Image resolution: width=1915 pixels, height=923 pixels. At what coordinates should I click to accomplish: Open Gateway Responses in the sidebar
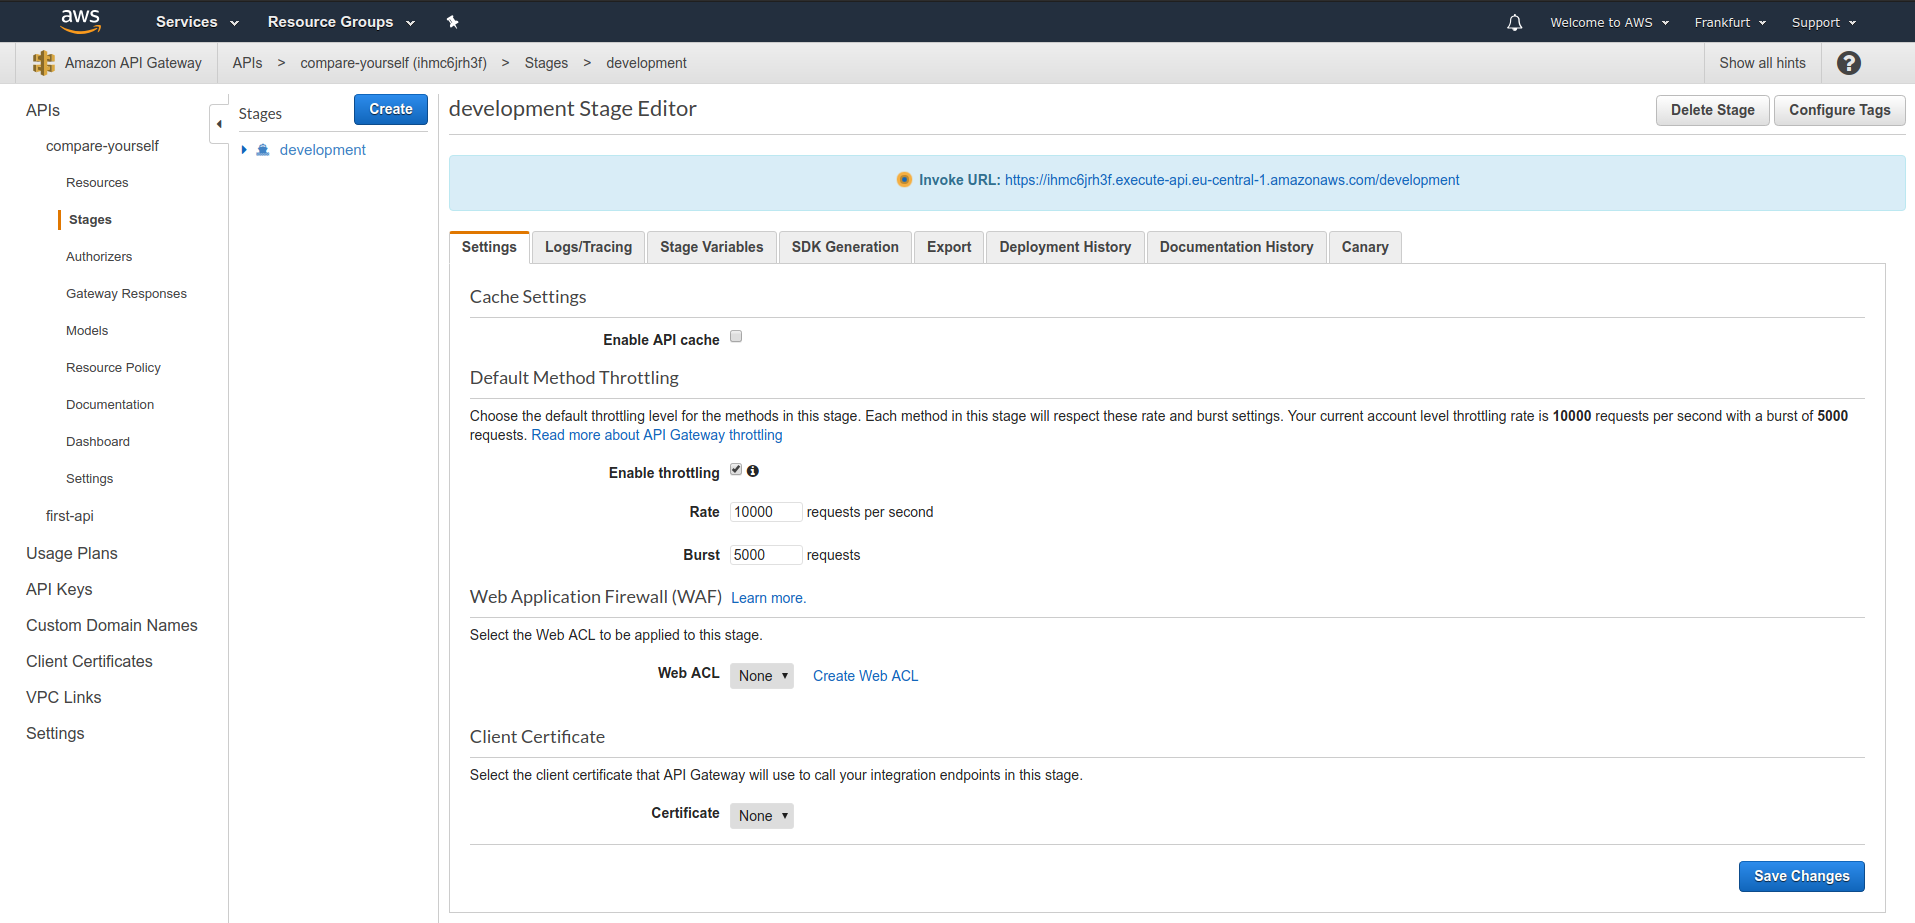[126, 294]
